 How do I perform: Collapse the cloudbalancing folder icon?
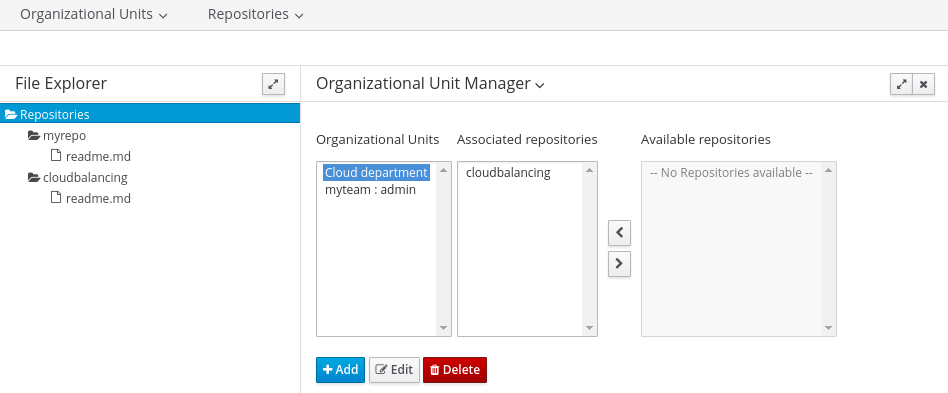click(x=34, y=177)
